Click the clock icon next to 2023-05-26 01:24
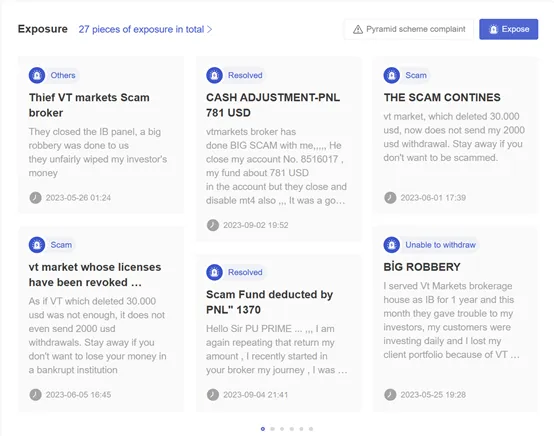The image size is (554, 436). point(35,198)
